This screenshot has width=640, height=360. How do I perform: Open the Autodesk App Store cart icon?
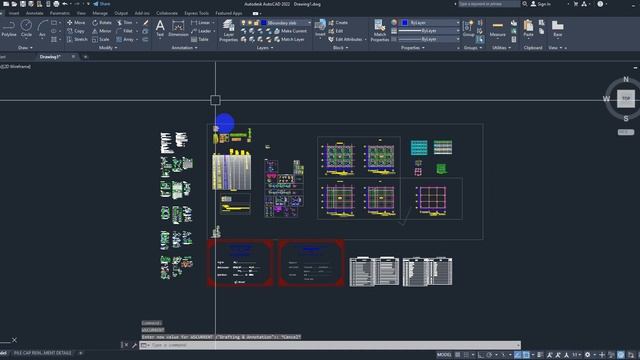click(576, 4)
